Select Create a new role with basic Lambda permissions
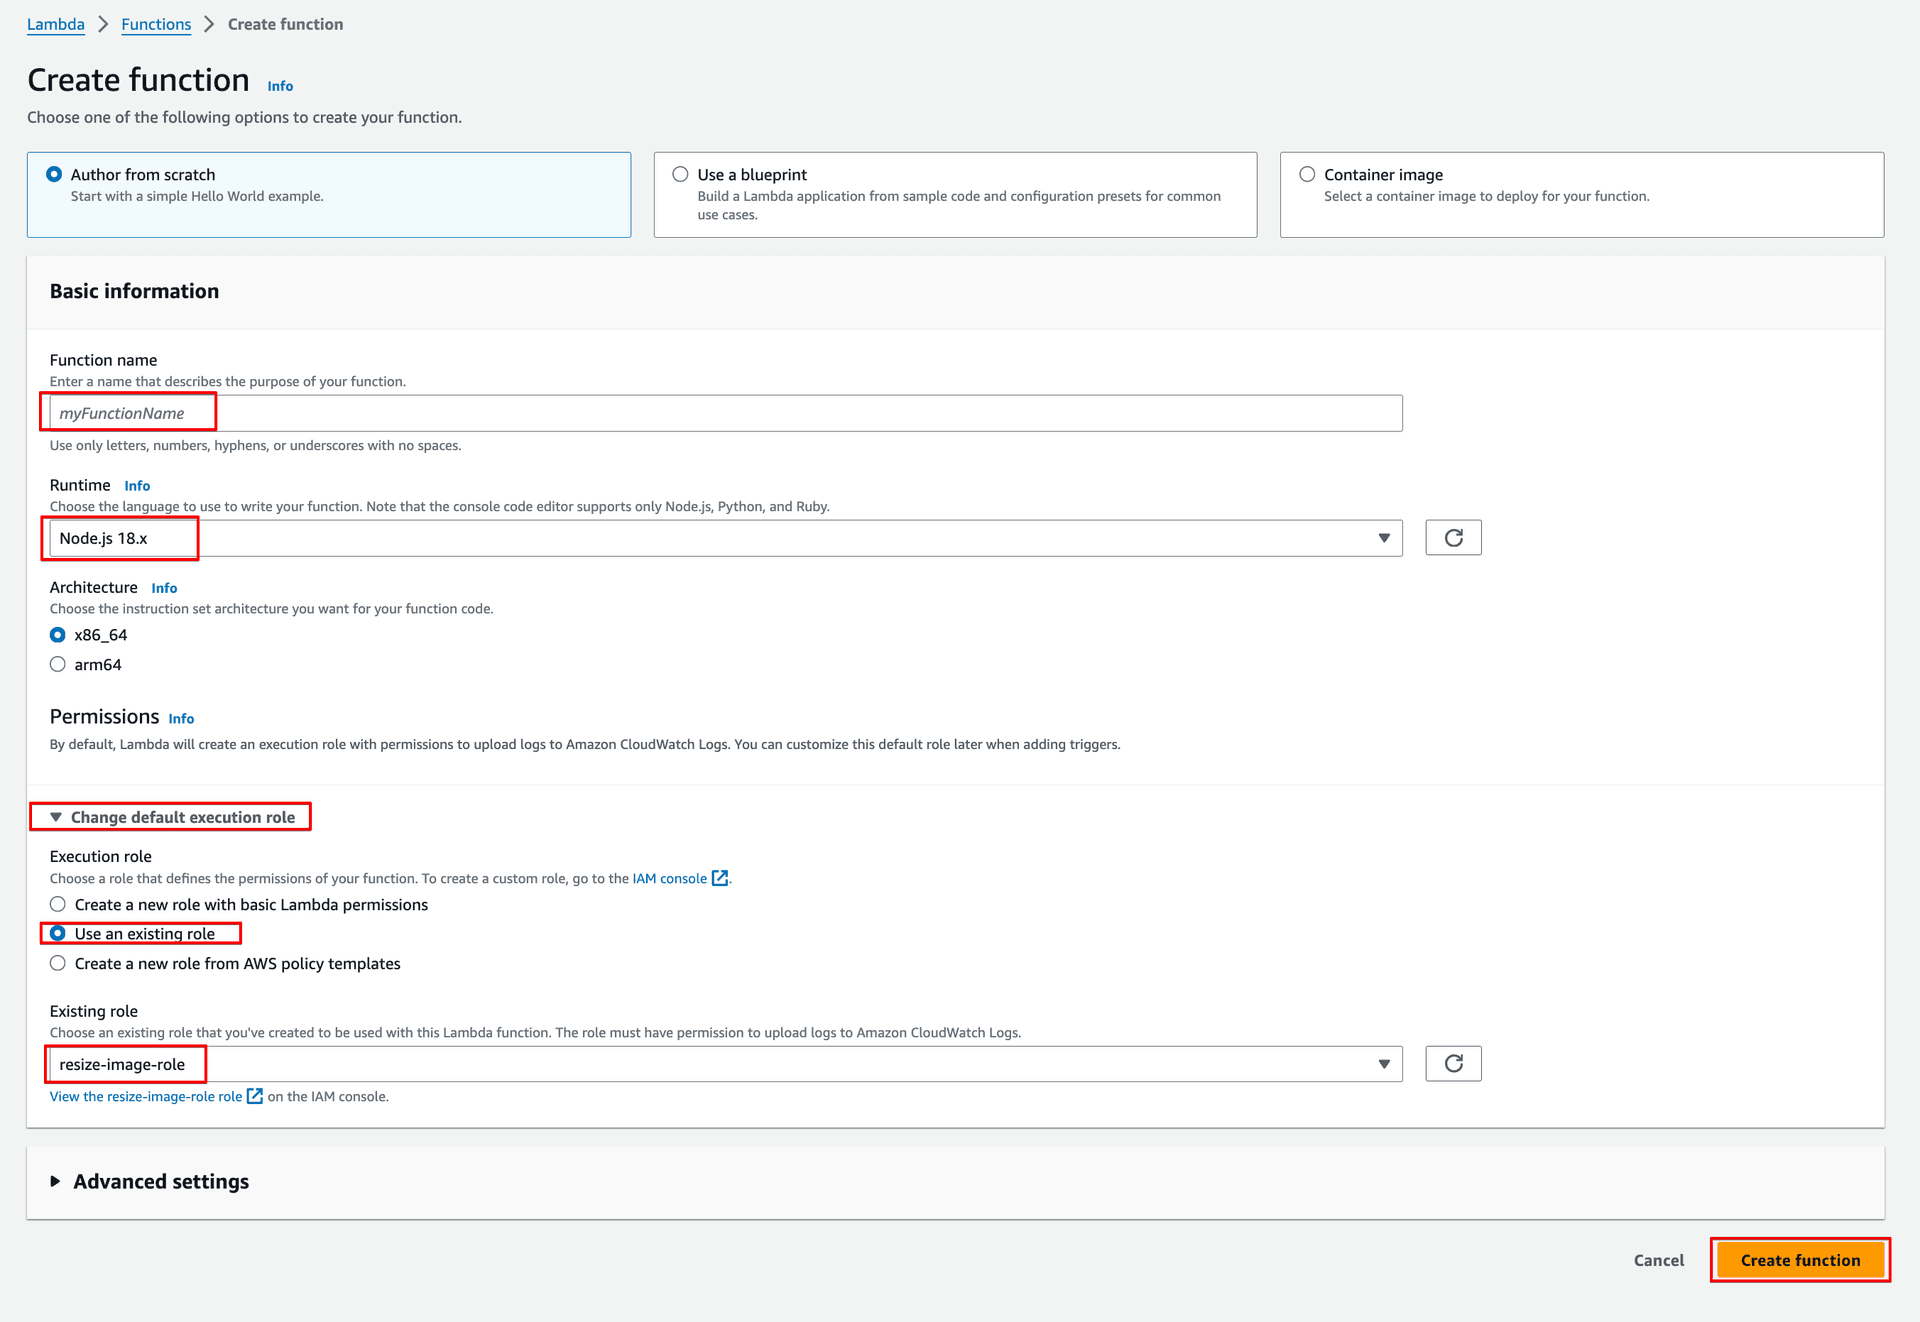Image resolution: width=1920 pixels, height=1322 pixels. [x=58, y=904]
